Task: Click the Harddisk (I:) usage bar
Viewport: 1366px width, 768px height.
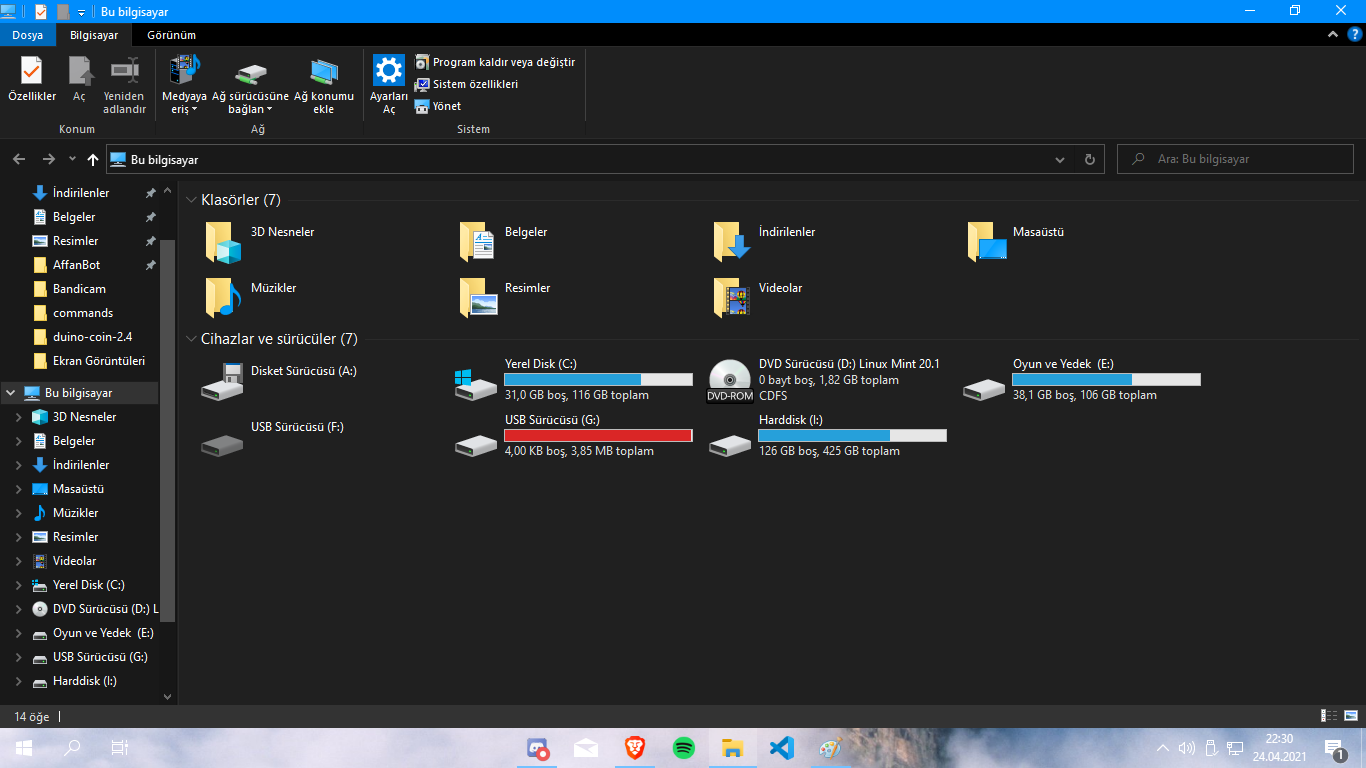Action: pos(852,436)
